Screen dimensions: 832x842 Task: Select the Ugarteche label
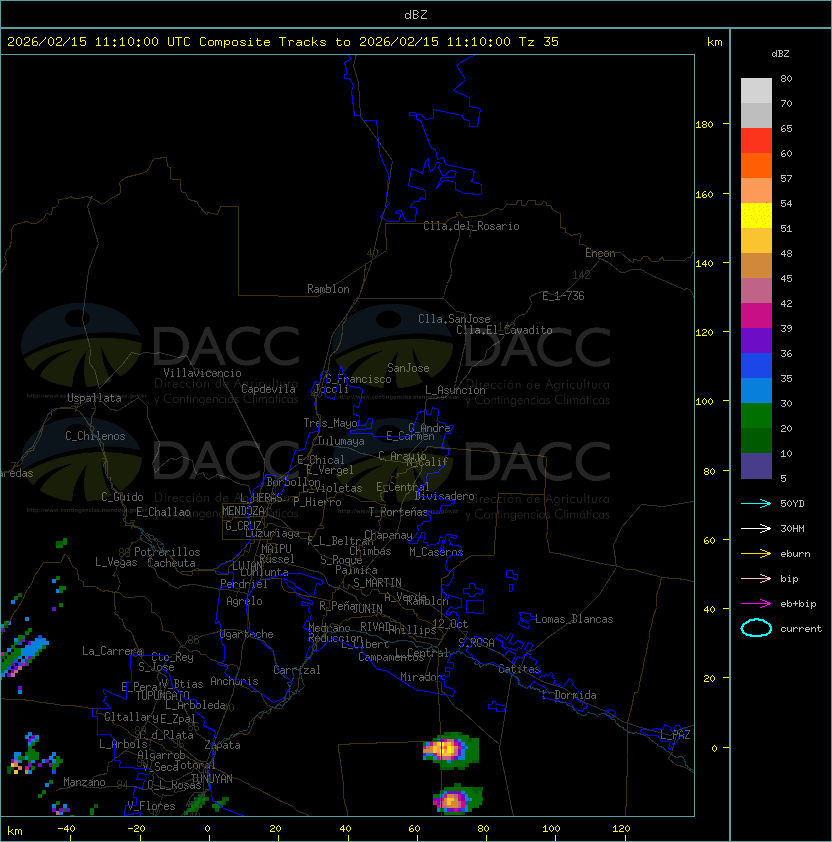tap(247, 634)
